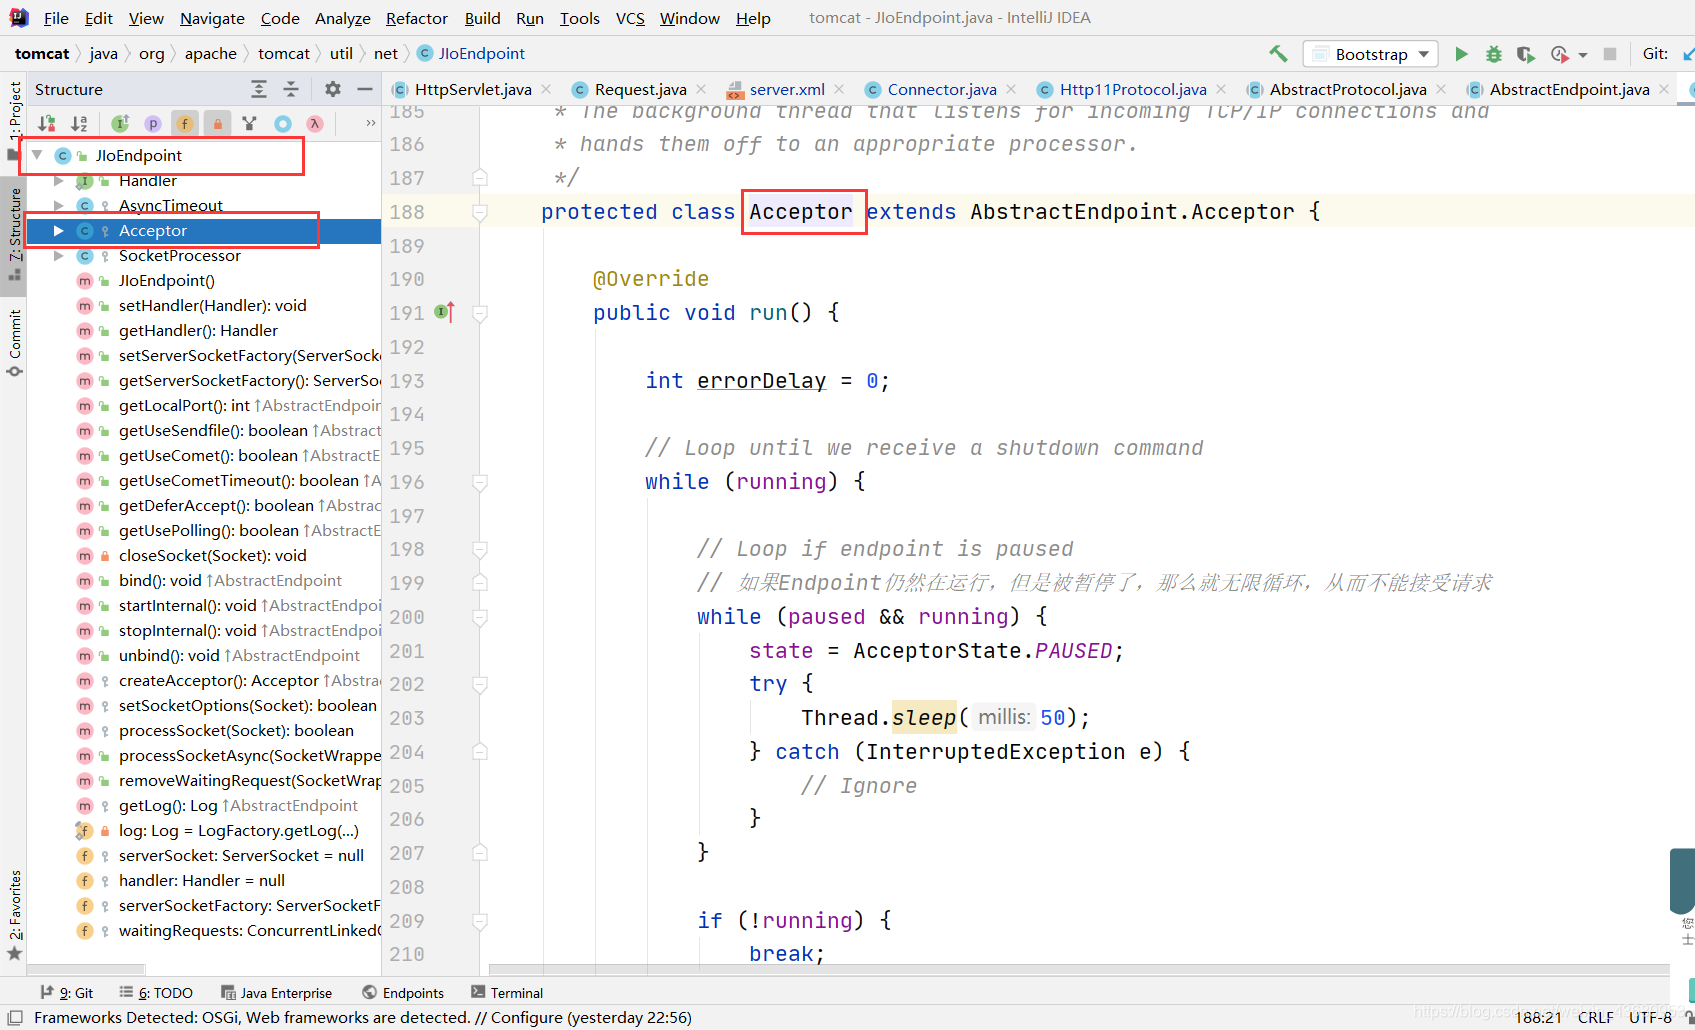This screenshot has height=1030, width=1695.
Task: Click the tomcat breadcrumb root
Action: pos(42,53)
